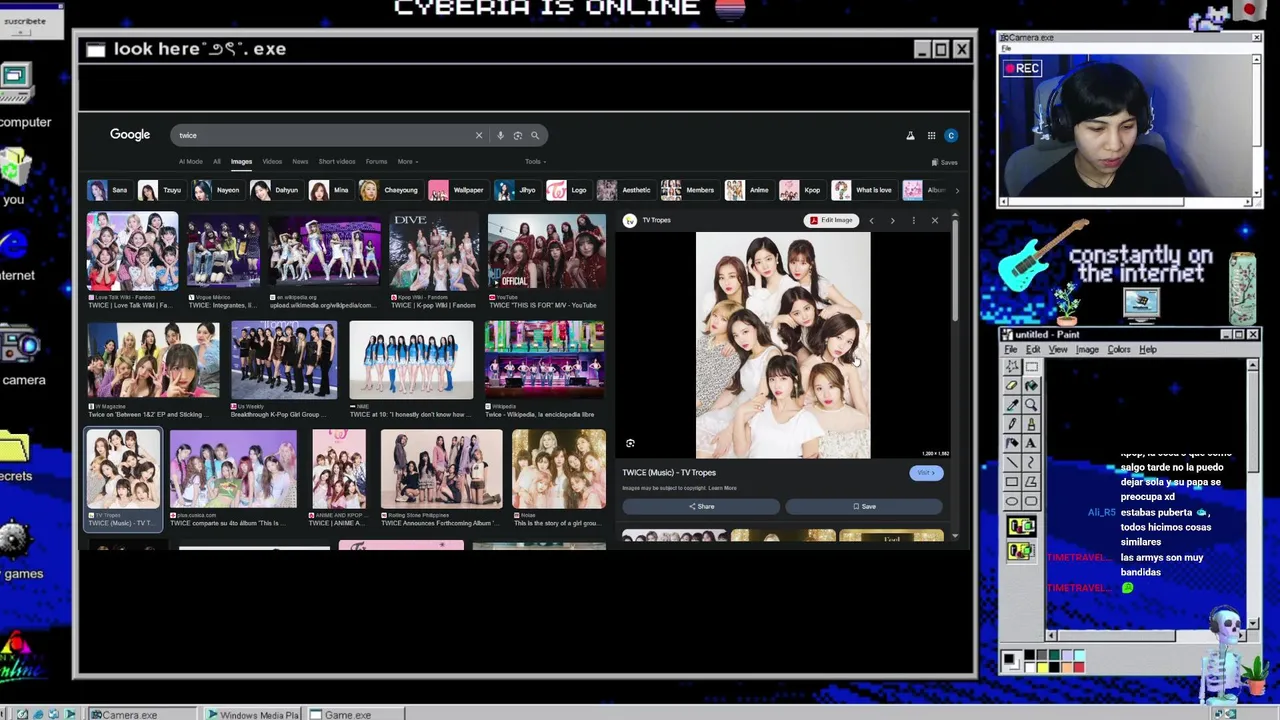Filter by the Wallpaper chip
This screenshot has height=720, width=1280.
(x=458, y=190)
